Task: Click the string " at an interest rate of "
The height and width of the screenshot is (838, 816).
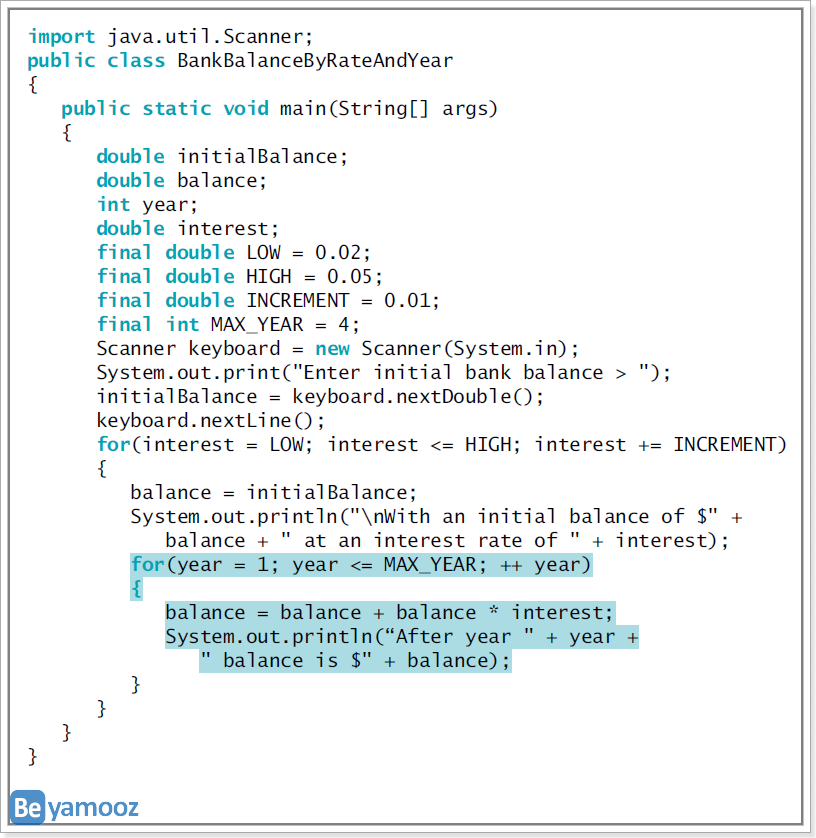Action: [x=430, y=540]
